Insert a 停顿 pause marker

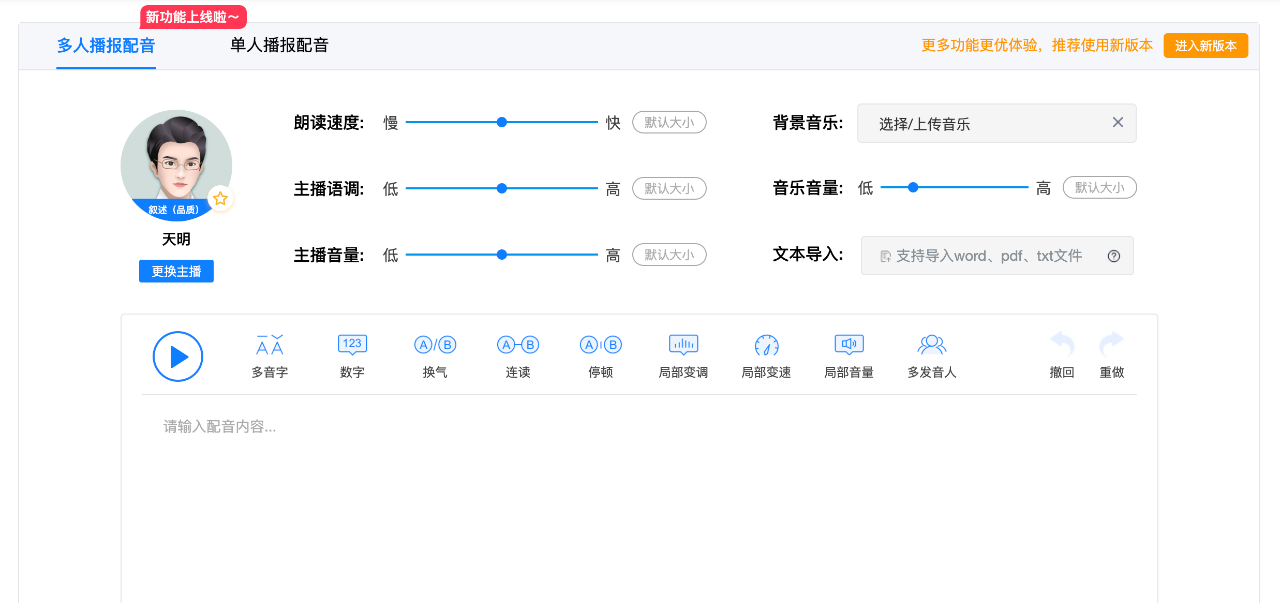[x=600, y=355]
